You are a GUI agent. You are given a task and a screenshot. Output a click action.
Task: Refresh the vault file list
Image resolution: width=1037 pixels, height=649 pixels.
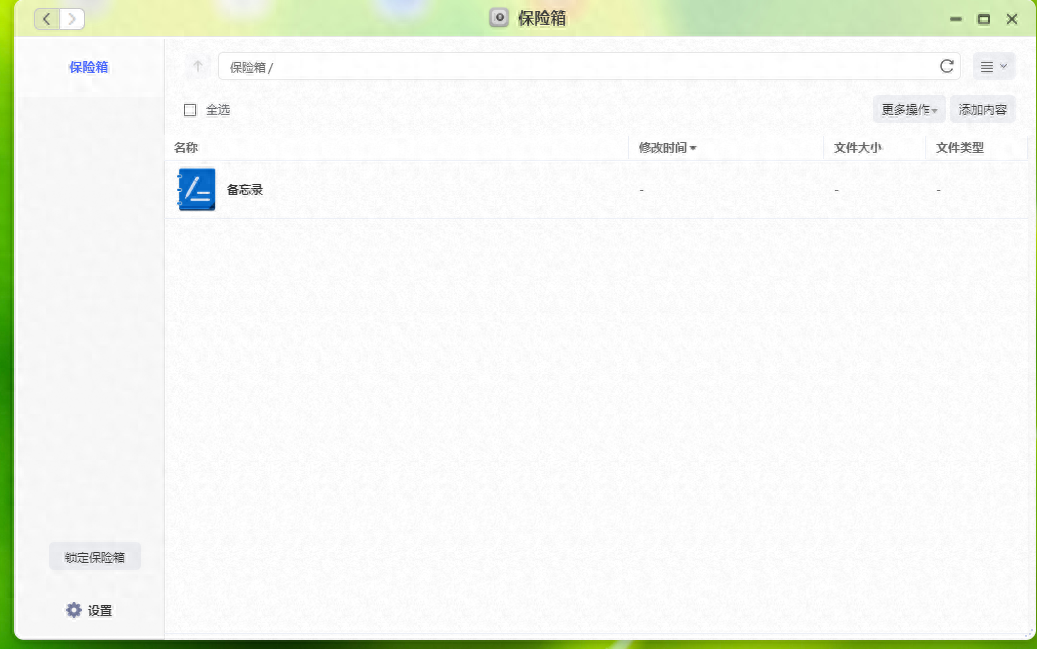pos(944,67)
